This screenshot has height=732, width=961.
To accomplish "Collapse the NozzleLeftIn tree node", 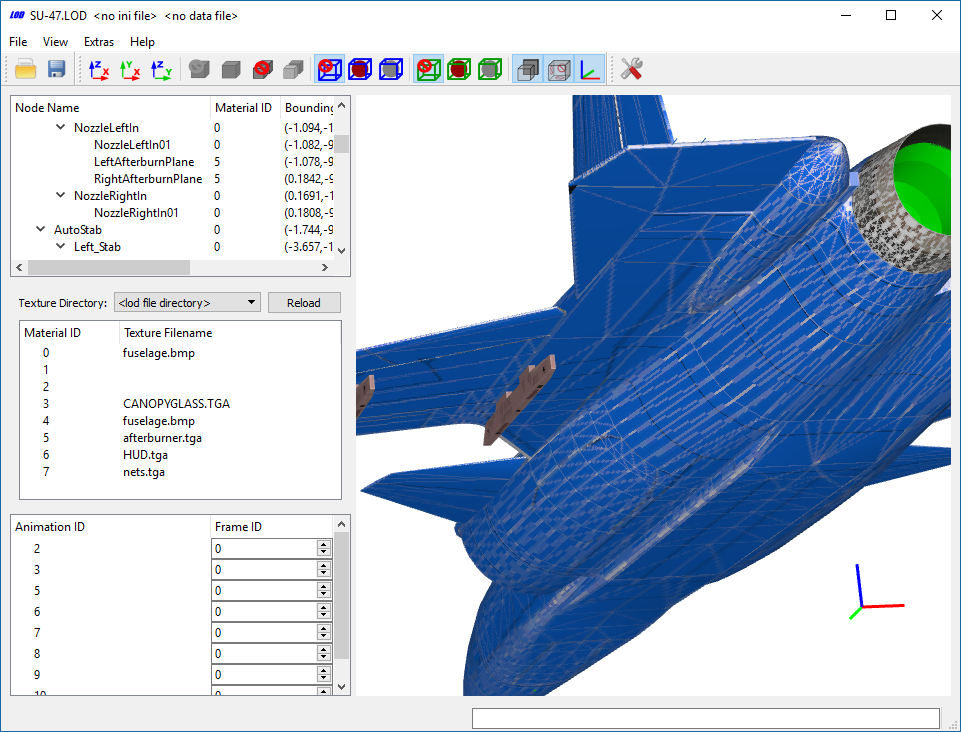I will [x=60, y=128].
